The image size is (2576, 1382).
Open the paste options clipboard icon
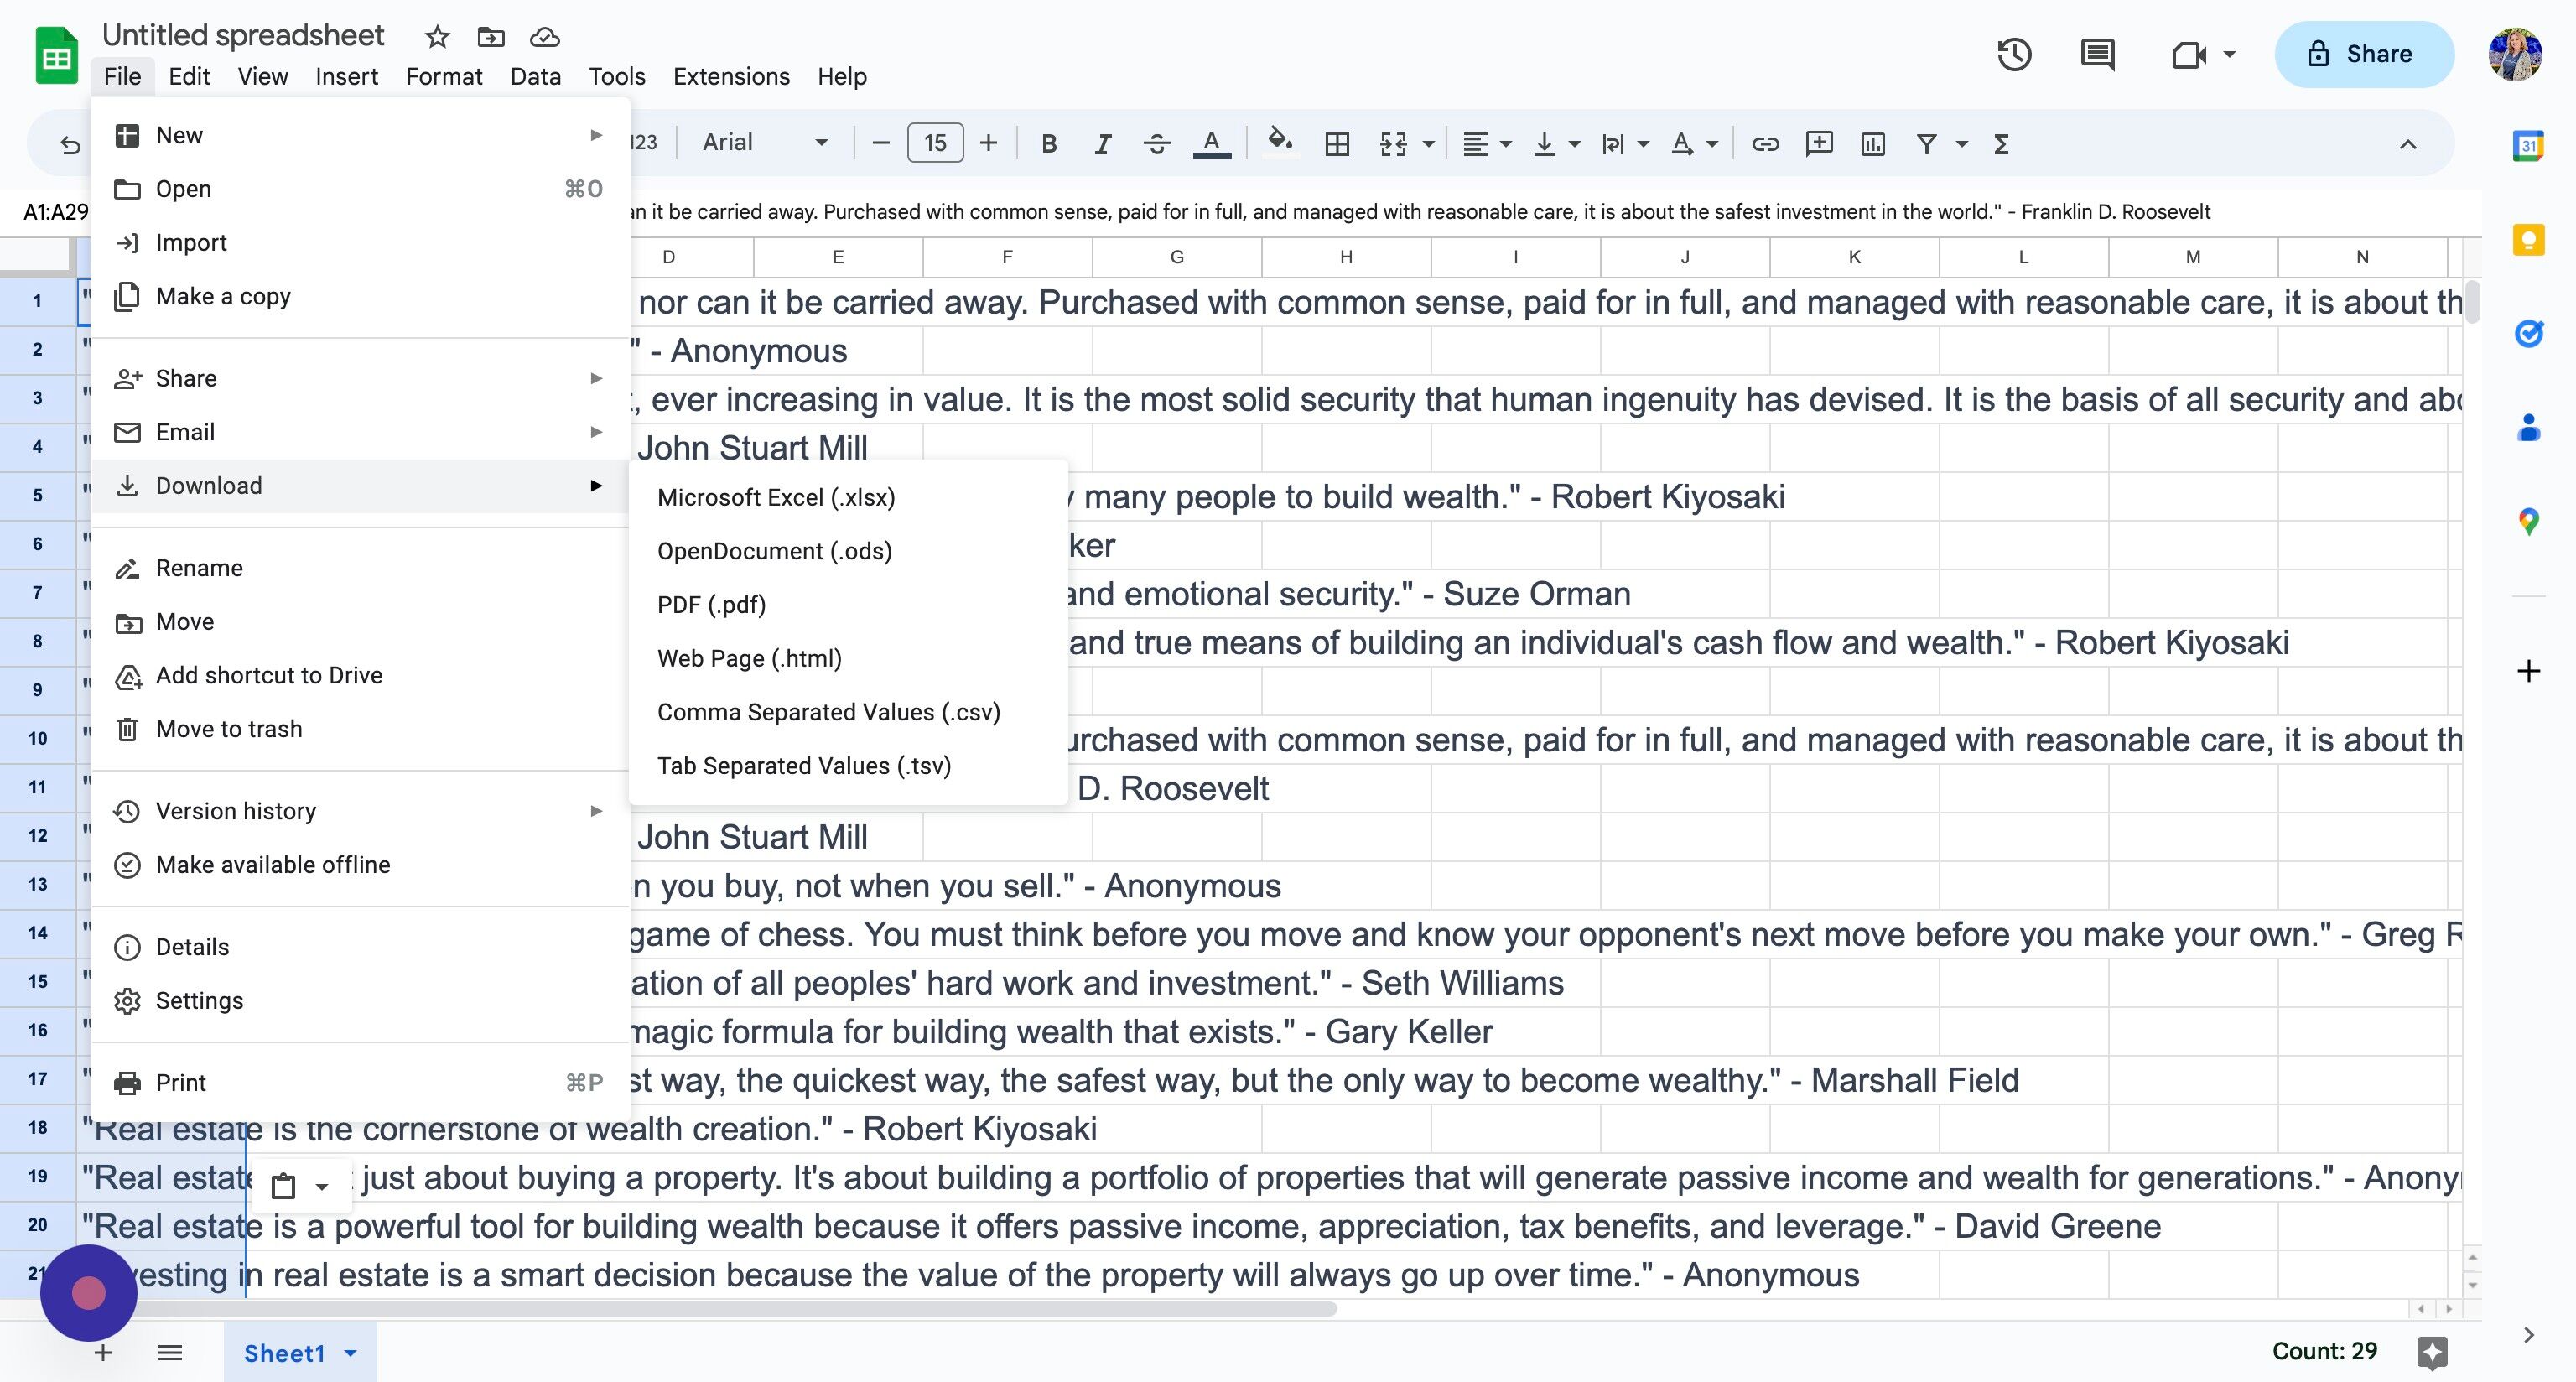[284, 1186]
